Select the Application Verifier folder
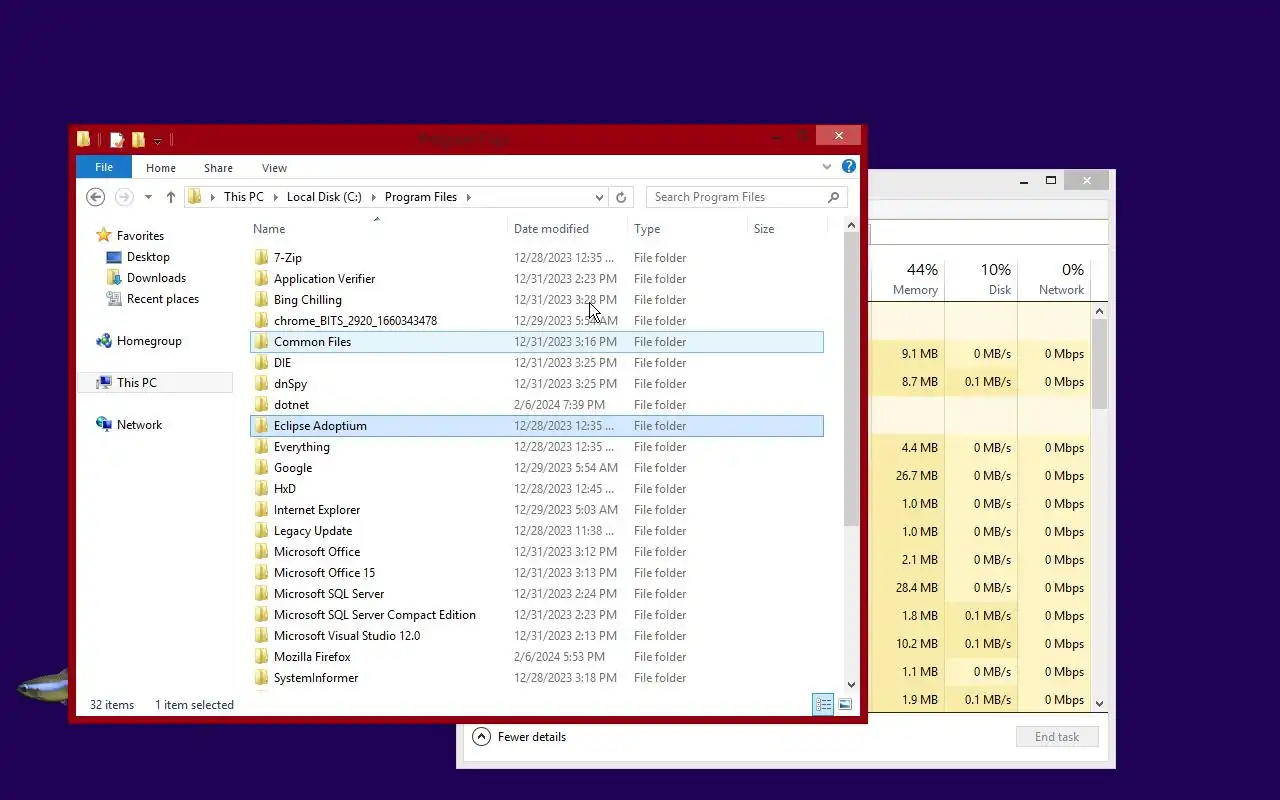The image size is (1280, 800). pos(325,279)
